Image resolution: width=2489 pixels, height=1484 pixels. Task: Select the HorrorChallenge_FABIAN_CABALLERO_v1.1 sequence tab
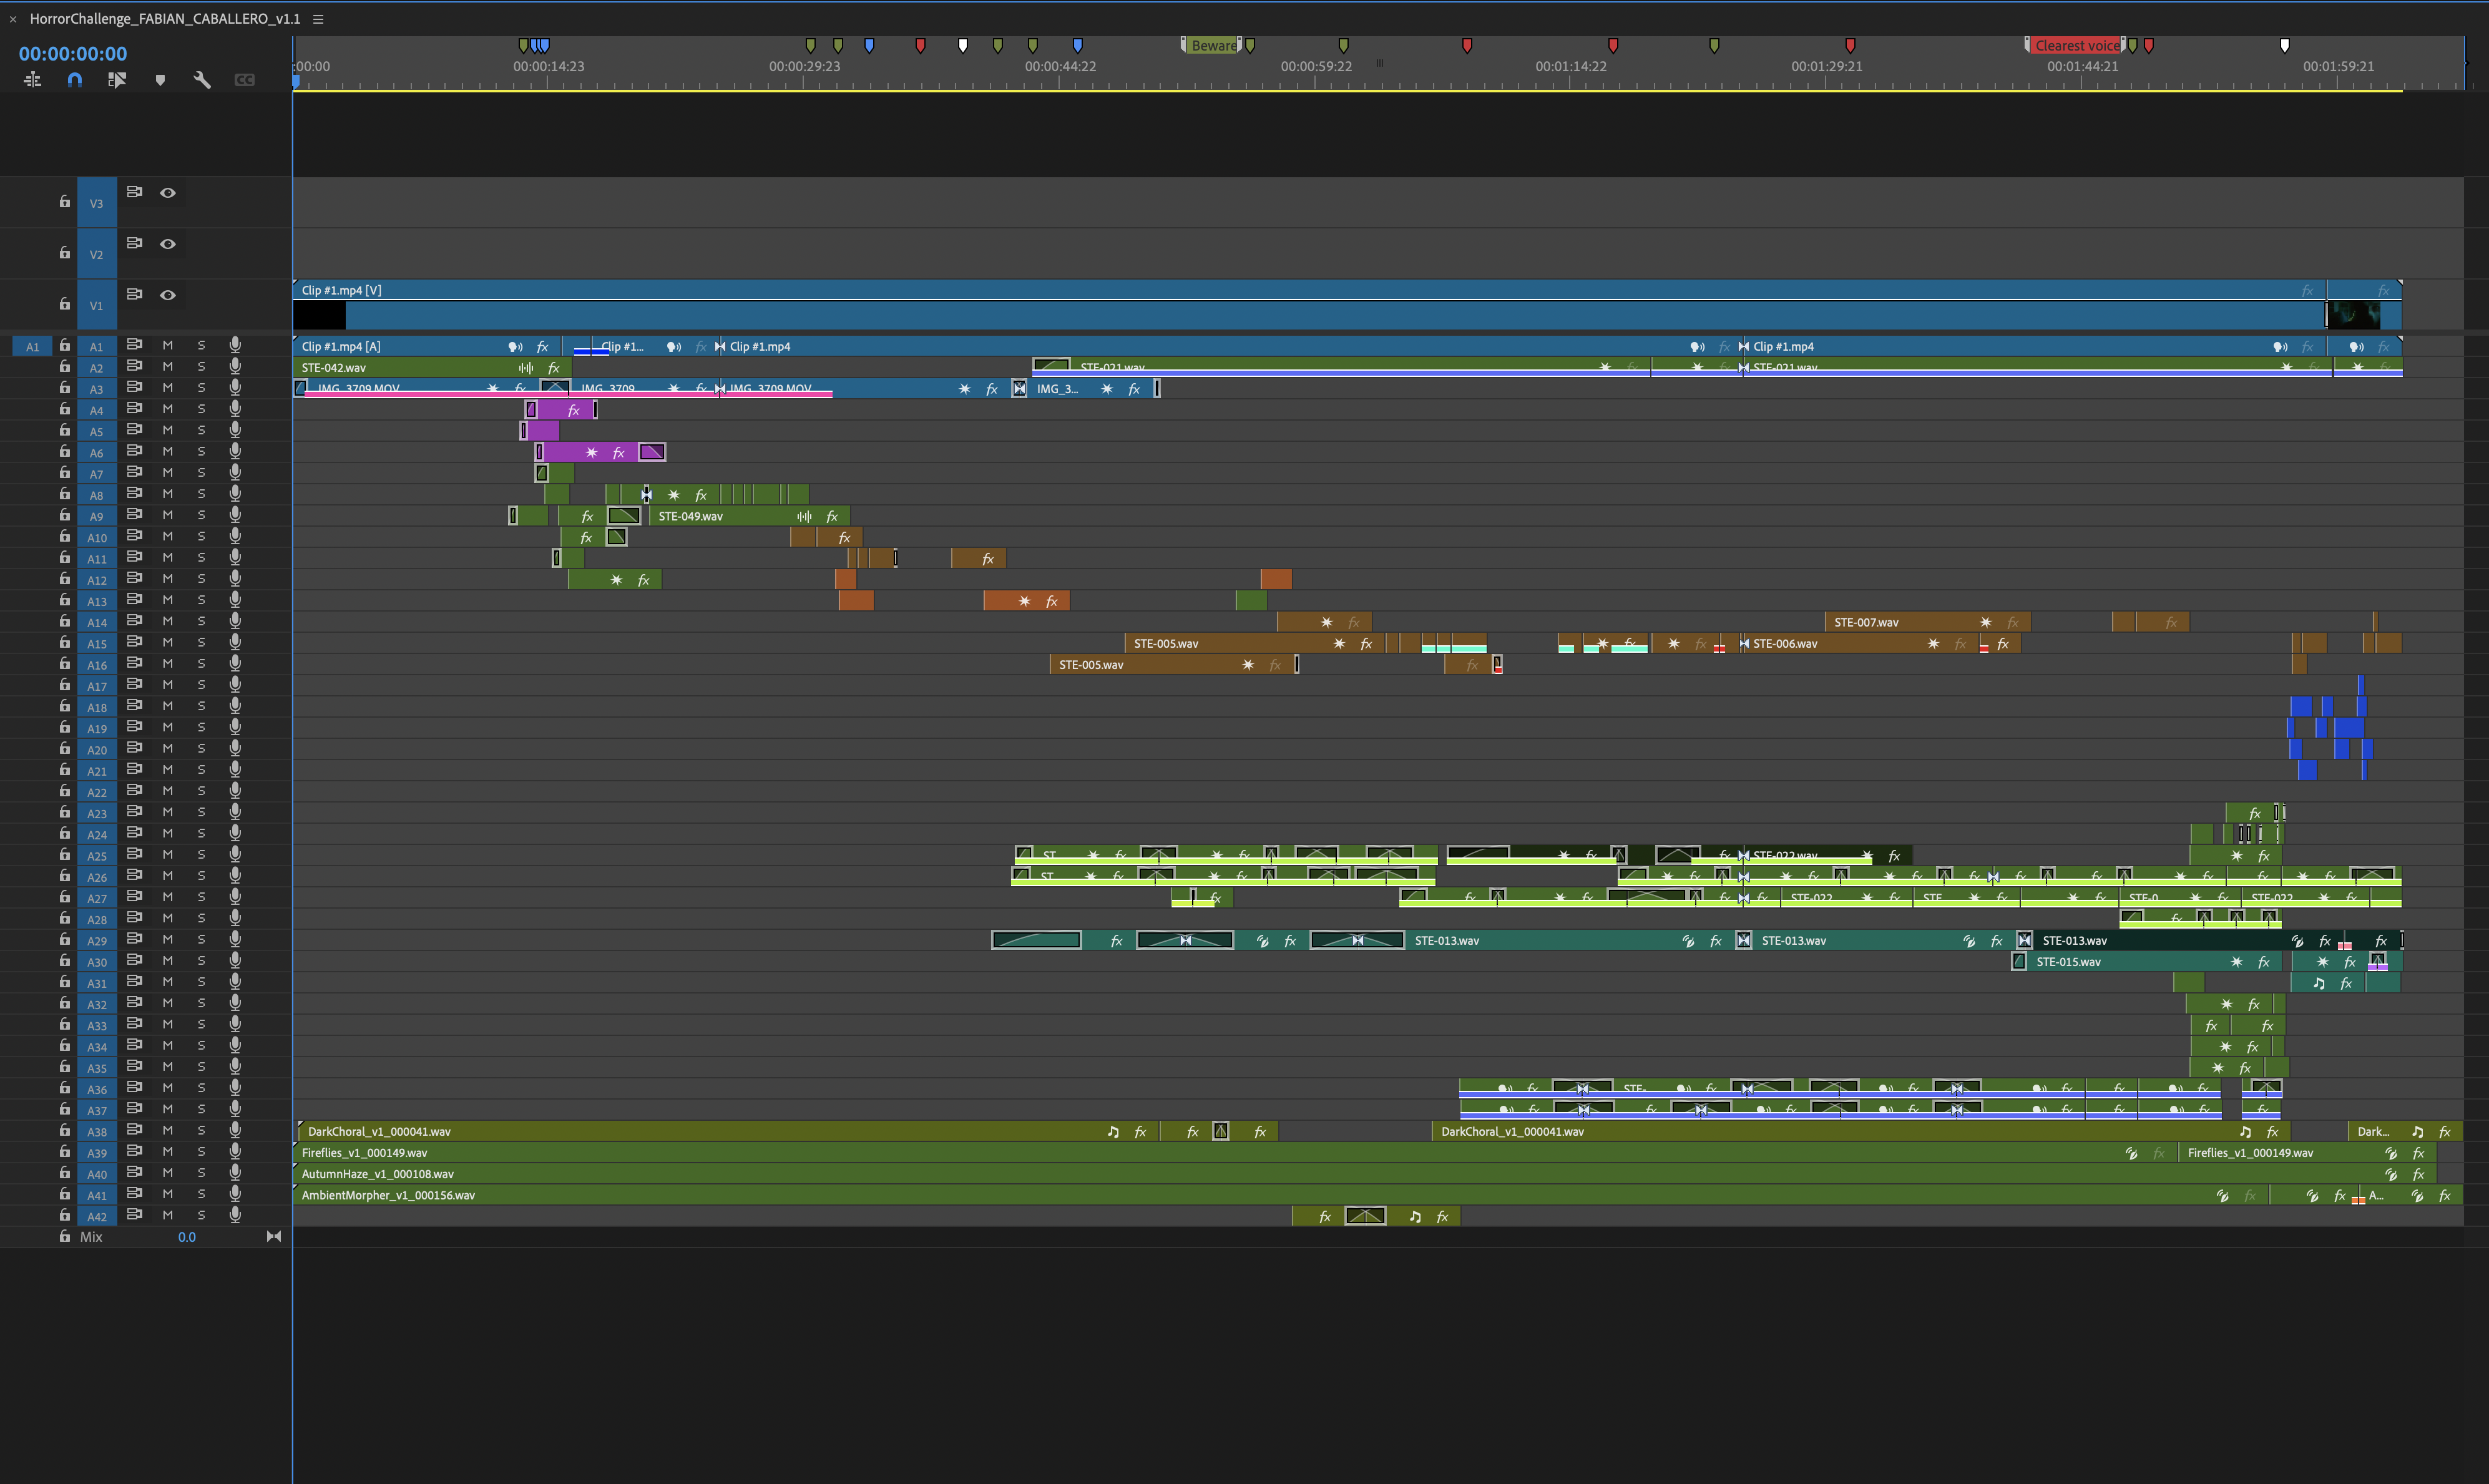coord(165,19)
